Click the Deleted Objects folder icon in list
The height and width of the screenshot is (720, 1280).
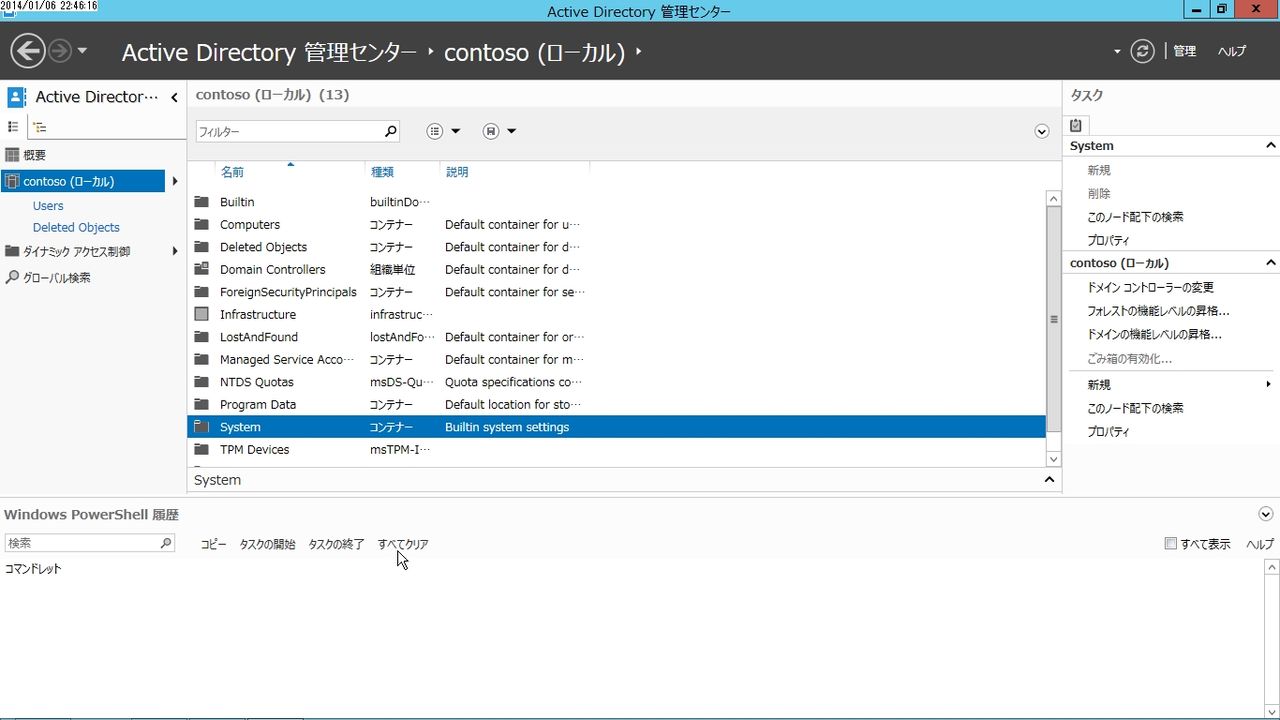pos(201,247)
